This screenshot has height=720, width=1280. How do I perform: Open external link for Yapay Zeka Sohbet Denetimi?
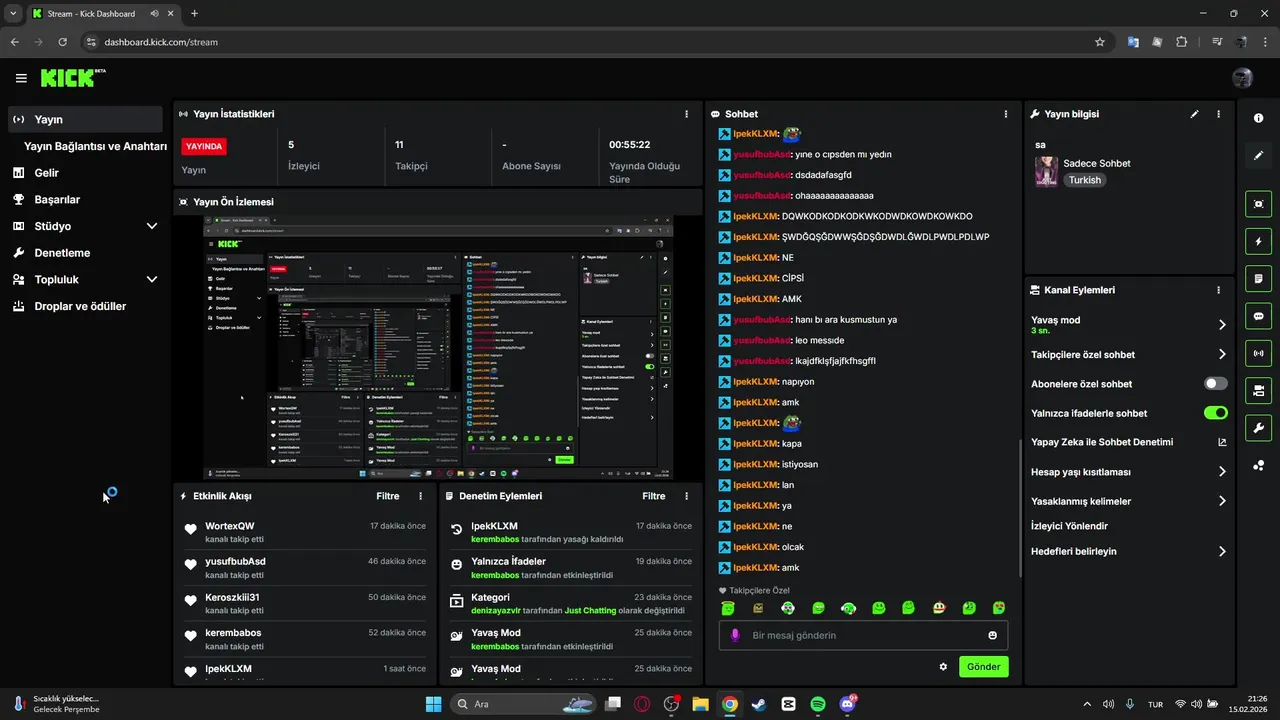click(x=1221, y=442)
